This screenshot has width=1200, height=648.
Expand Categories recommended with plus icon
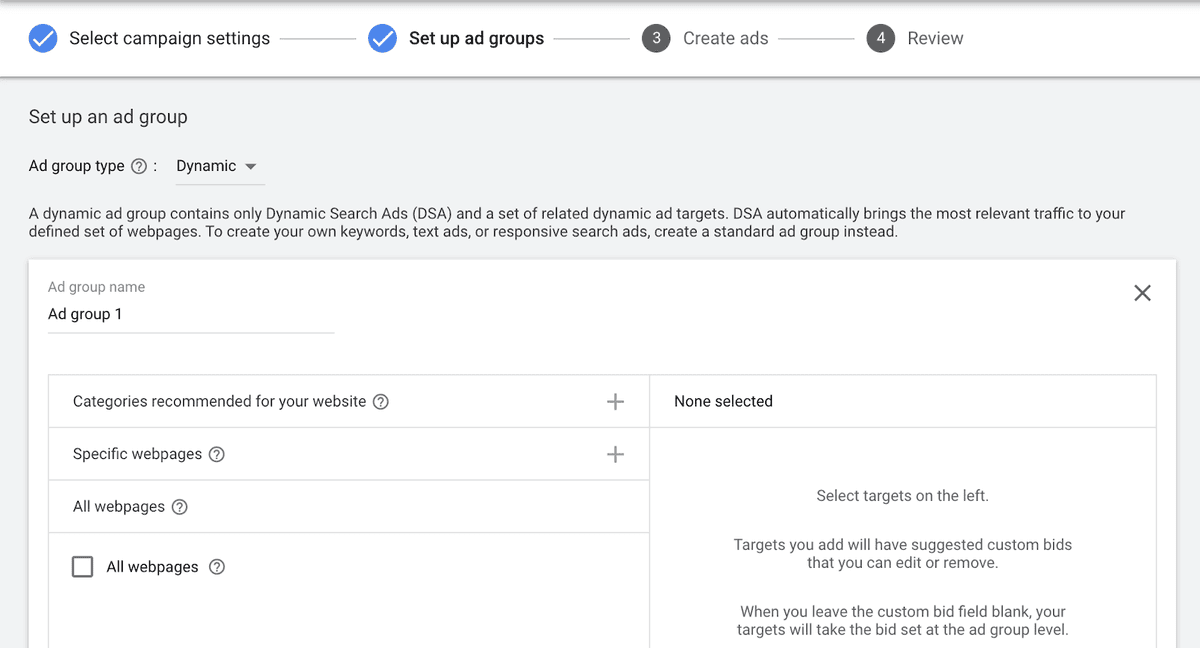point(615,402)
